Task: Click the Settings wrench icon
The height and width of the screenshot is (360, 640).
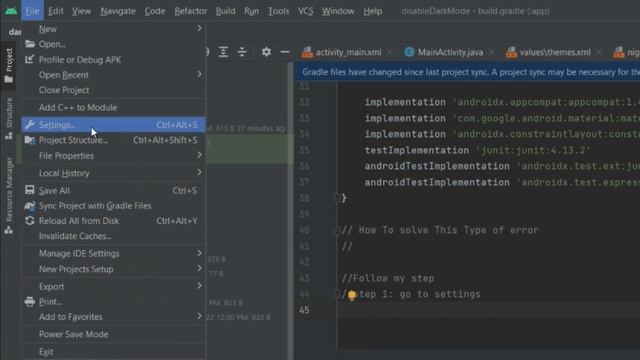Action: pyautogui.click(x=29, y=124)
